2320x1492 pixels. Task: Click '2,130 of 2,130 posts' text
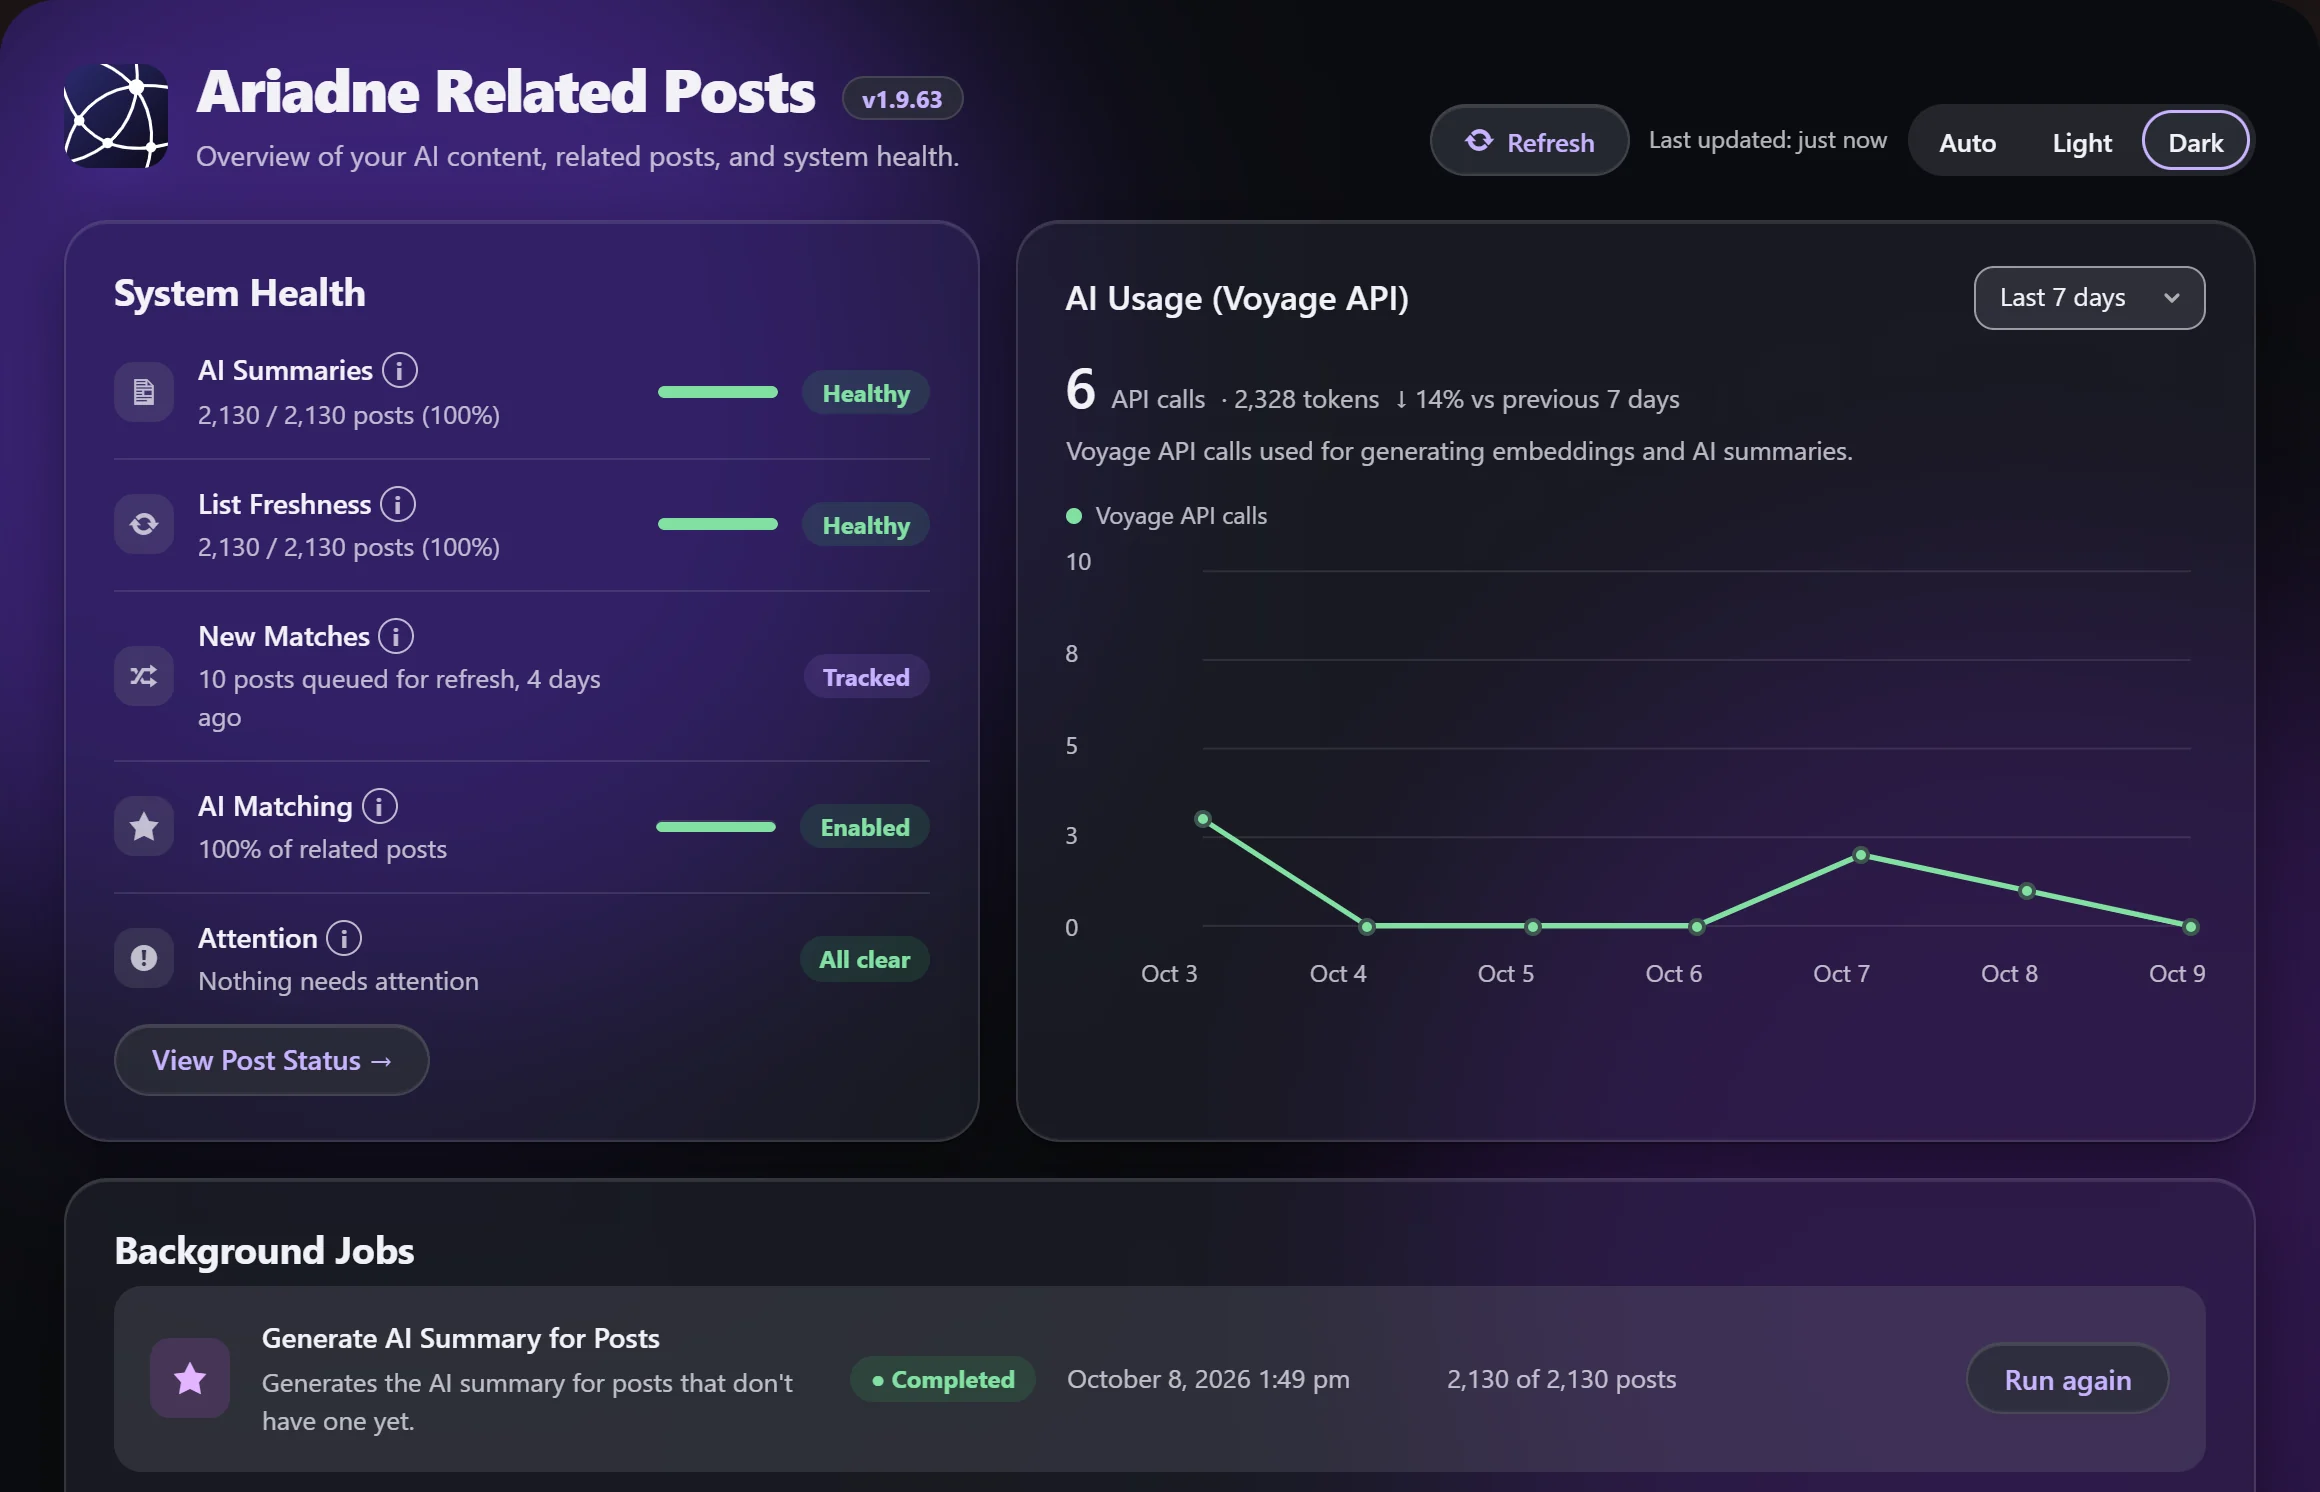coord(1561,1379)
